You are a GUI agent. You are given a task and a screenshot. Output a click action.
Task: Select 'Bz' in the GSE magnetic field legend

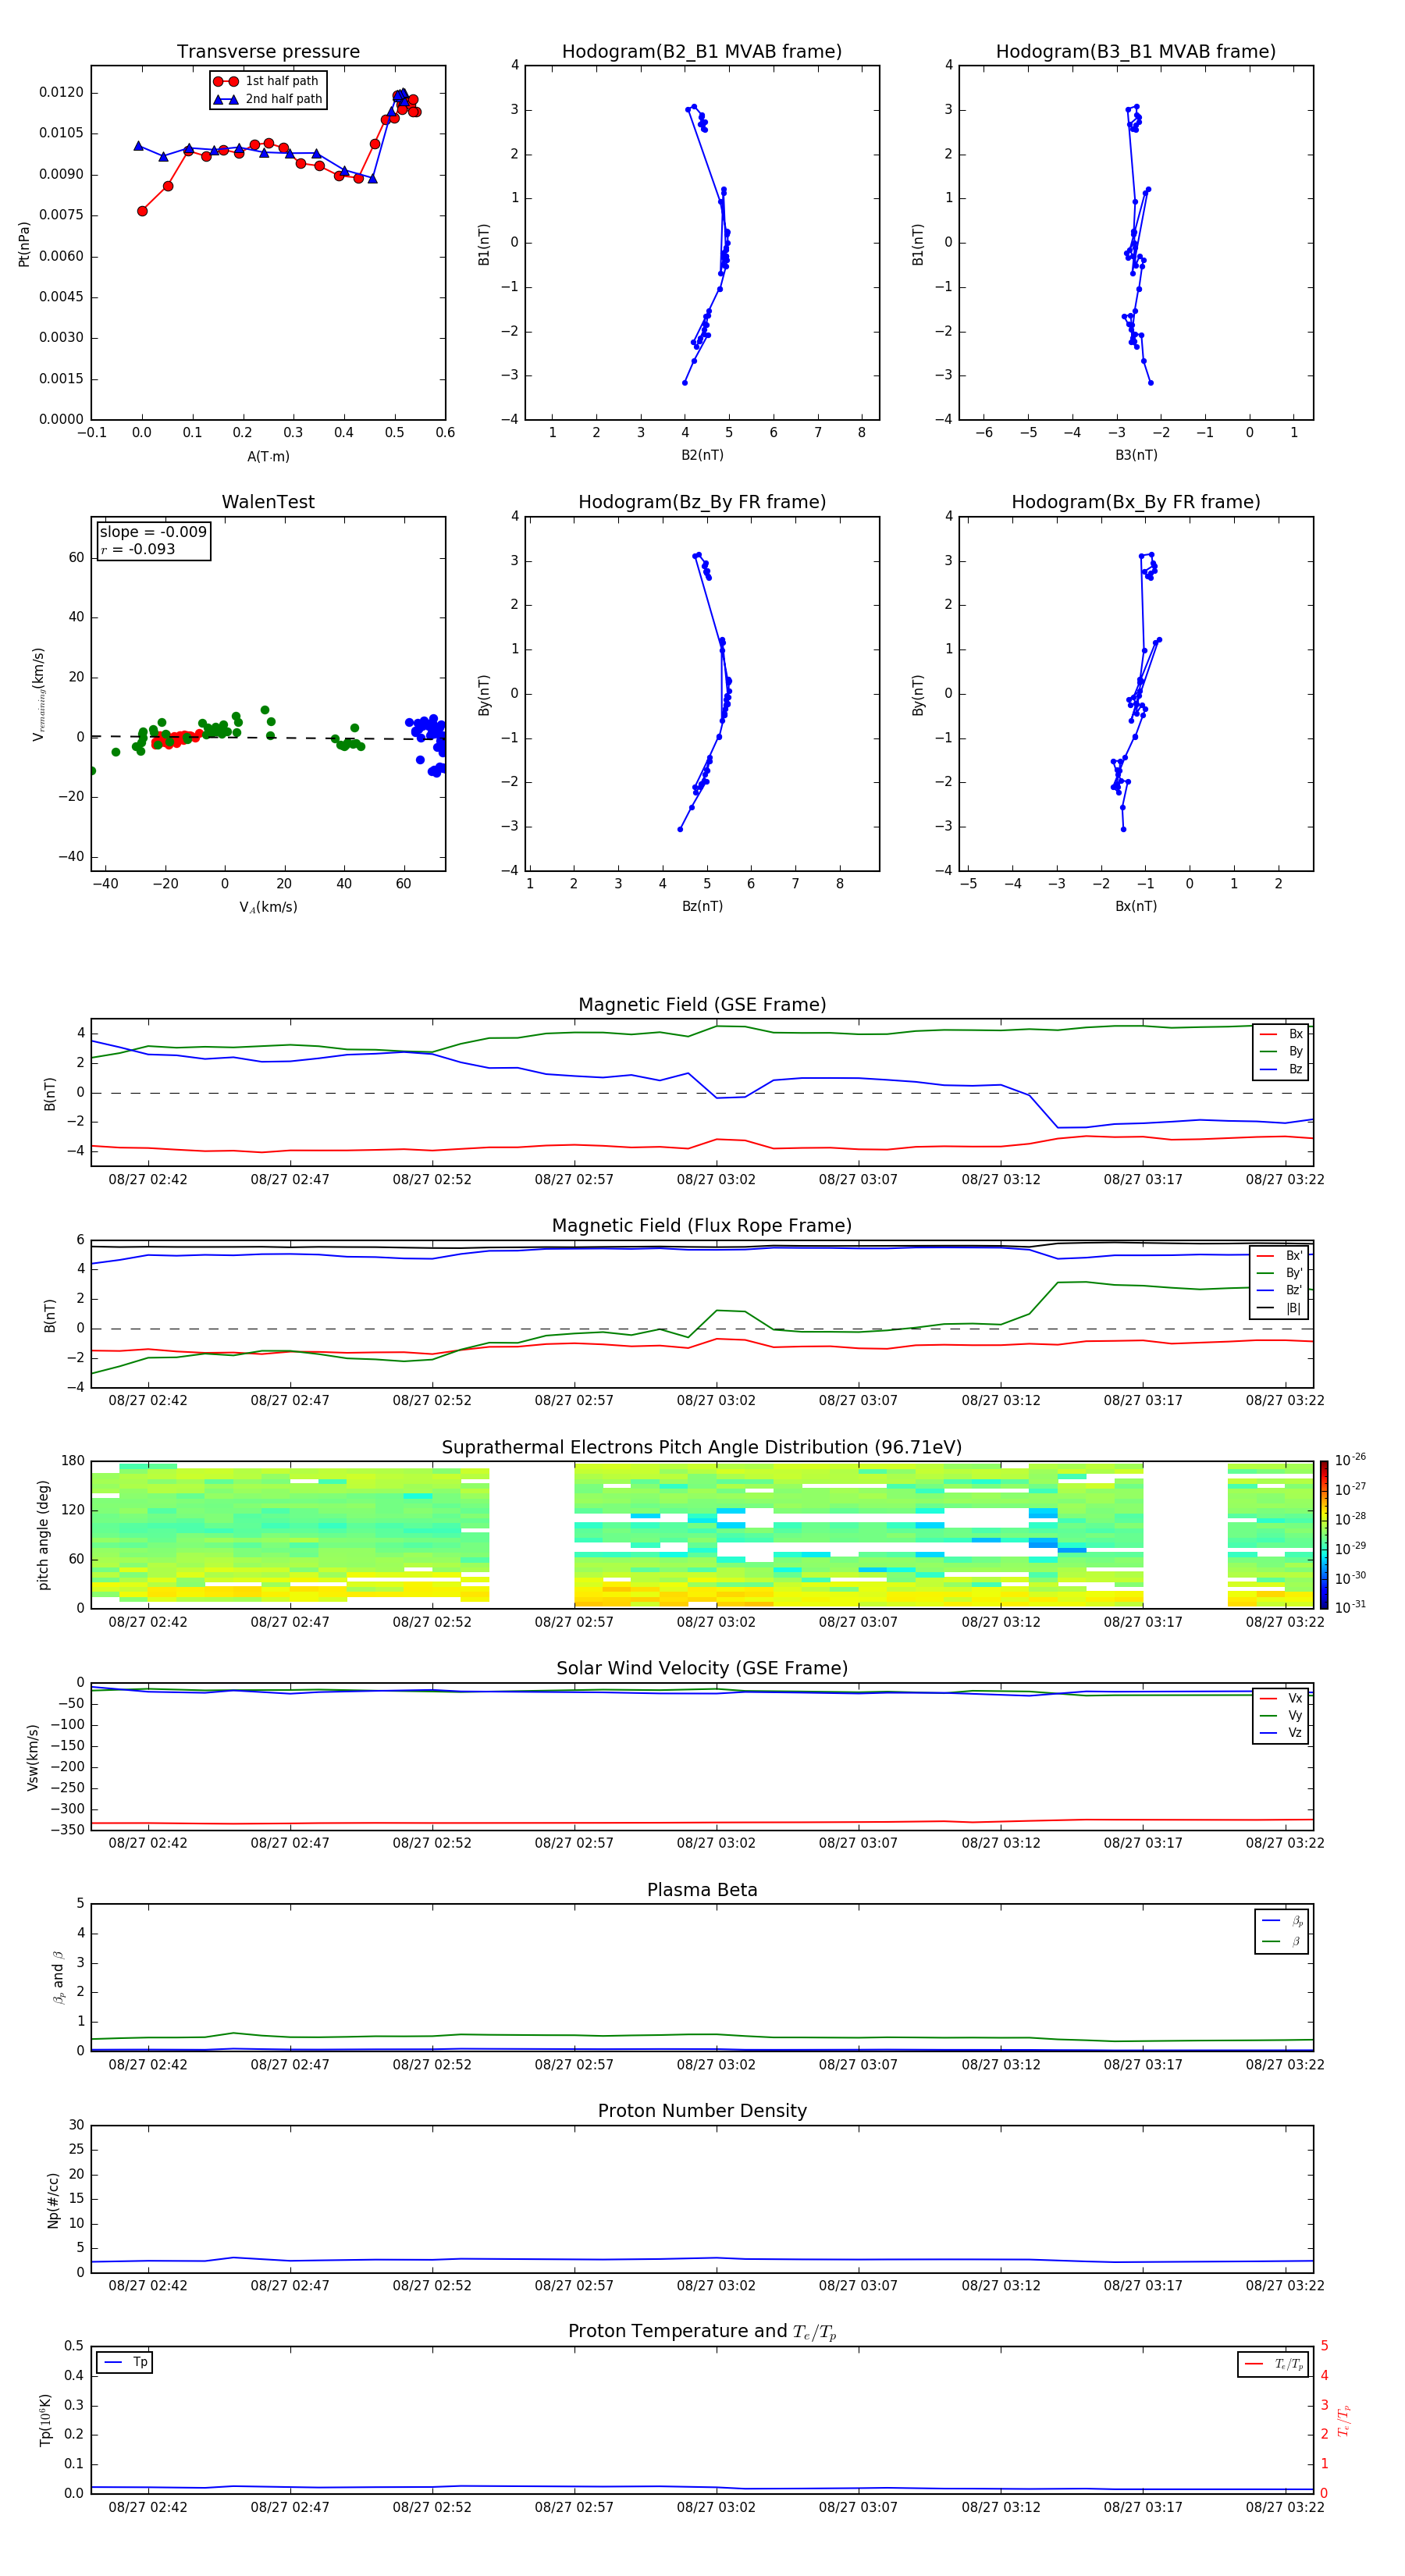click(x=1281, y=1070)
